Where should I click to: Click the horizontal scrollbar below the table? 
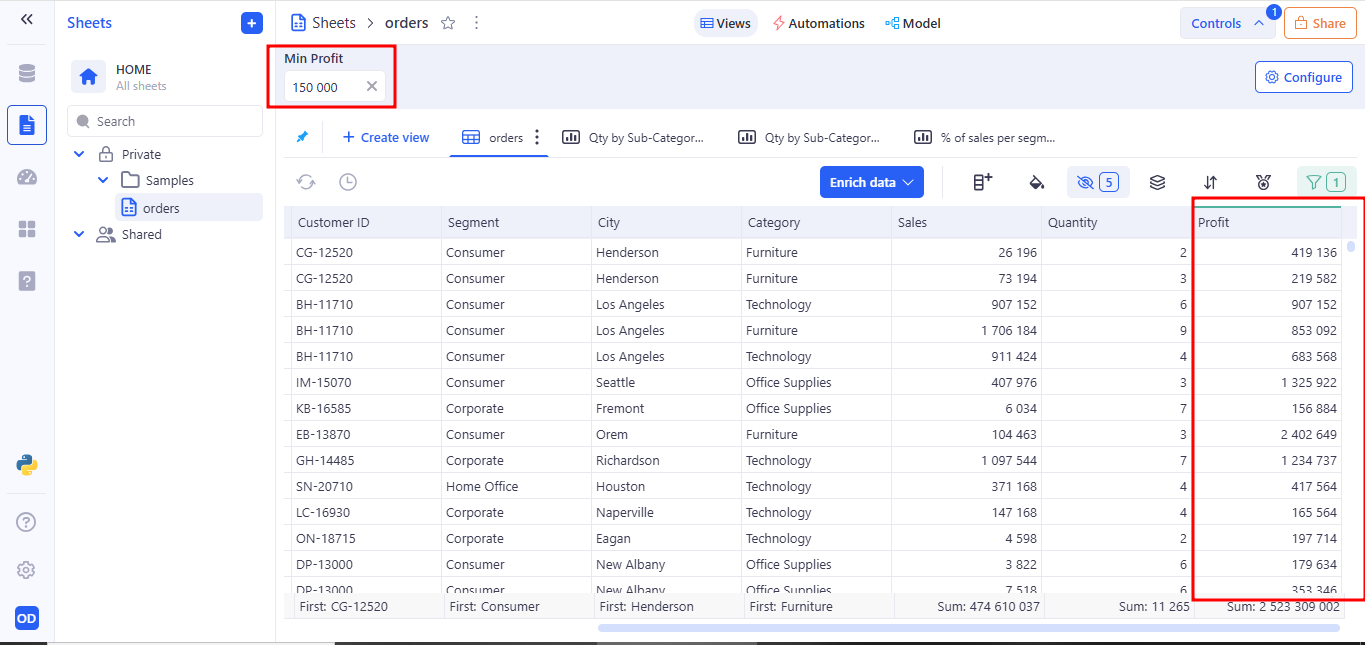[x=968, y=628]
